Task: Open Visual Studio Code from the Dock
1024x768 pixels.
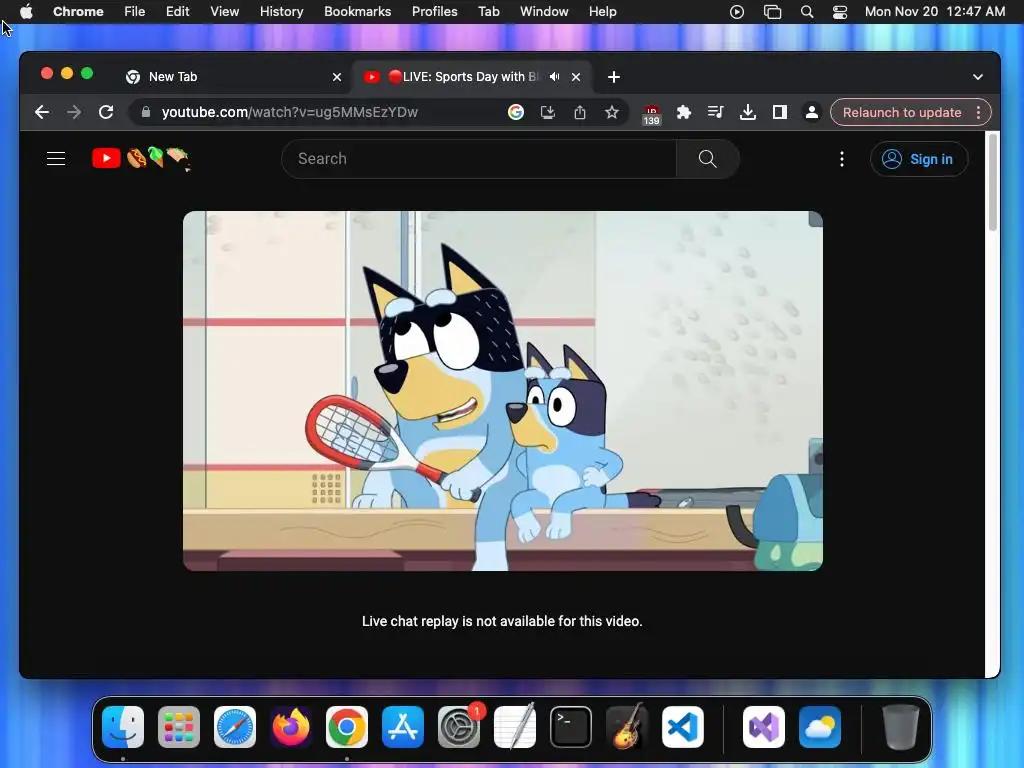Action: (x=682, y=727)
